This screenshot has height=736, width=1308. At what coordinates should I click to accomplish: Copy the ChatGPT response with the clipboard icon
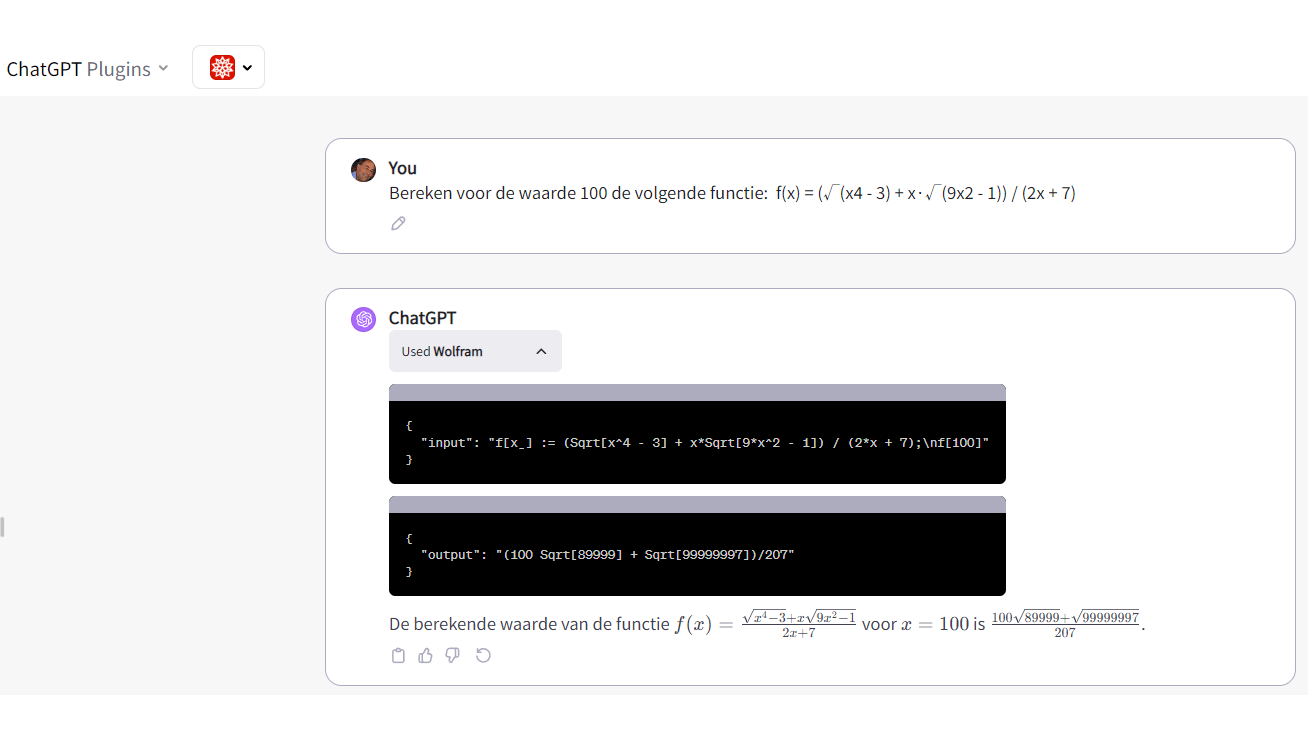[398, 656]
